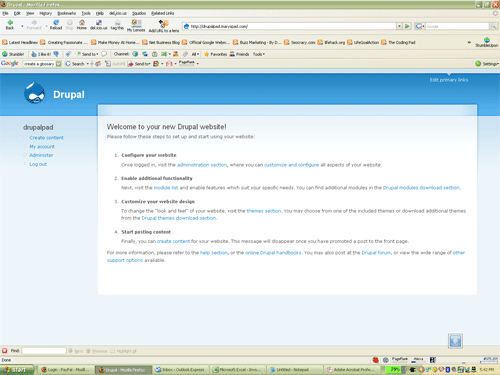
Task: Open the Squidoo menu
Action: 139,13
